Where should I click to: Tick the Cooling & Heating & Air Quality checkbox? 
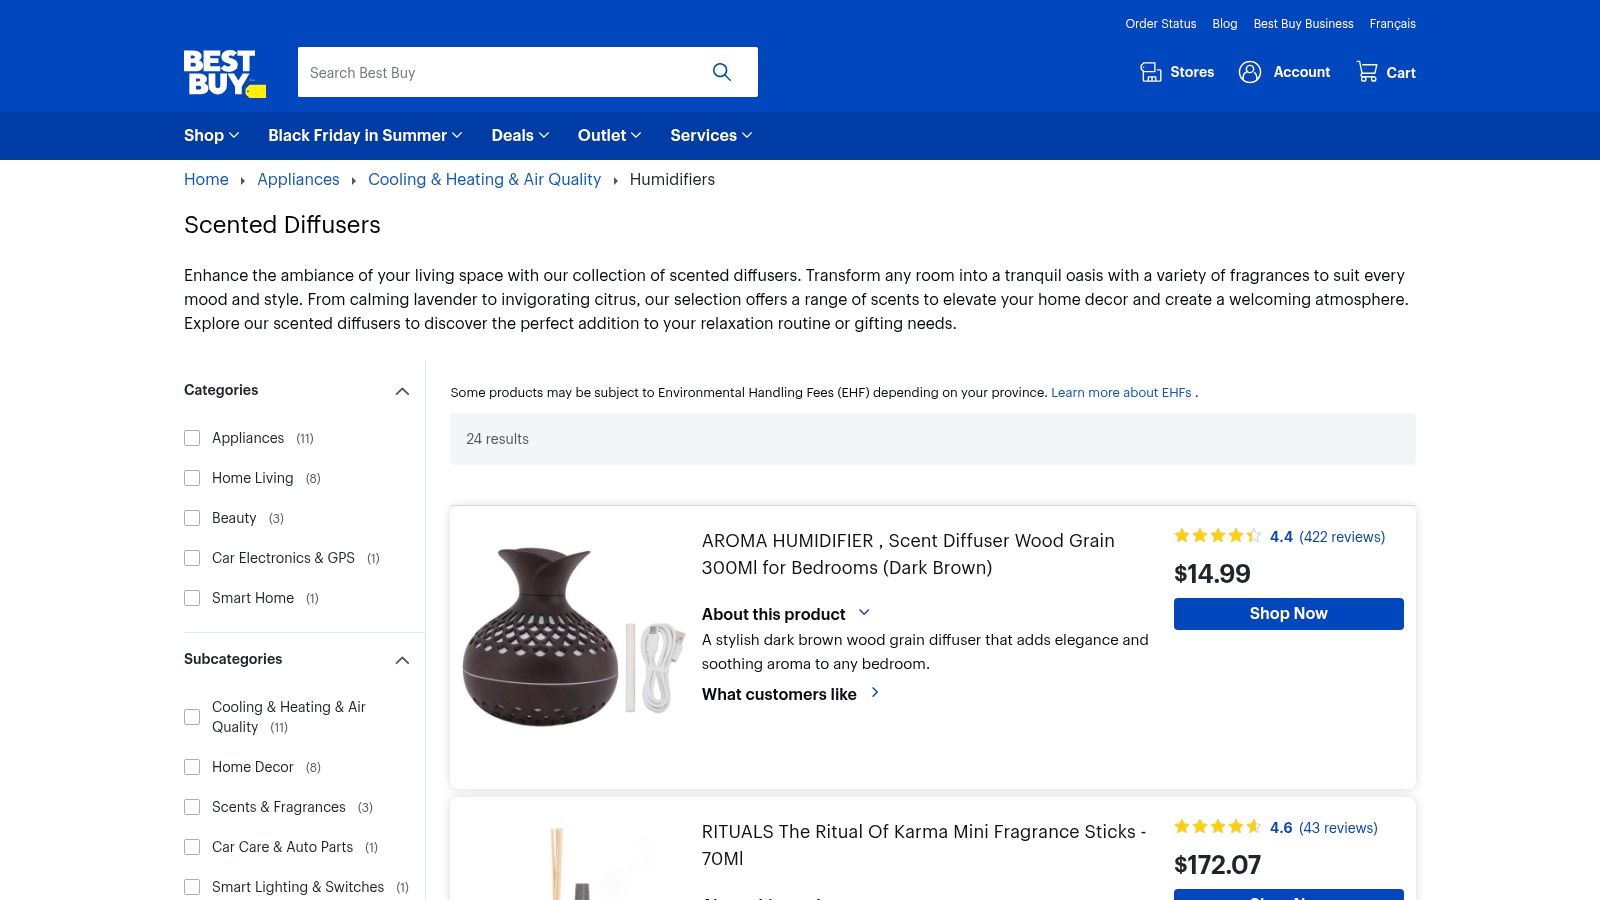click(192, 717)
